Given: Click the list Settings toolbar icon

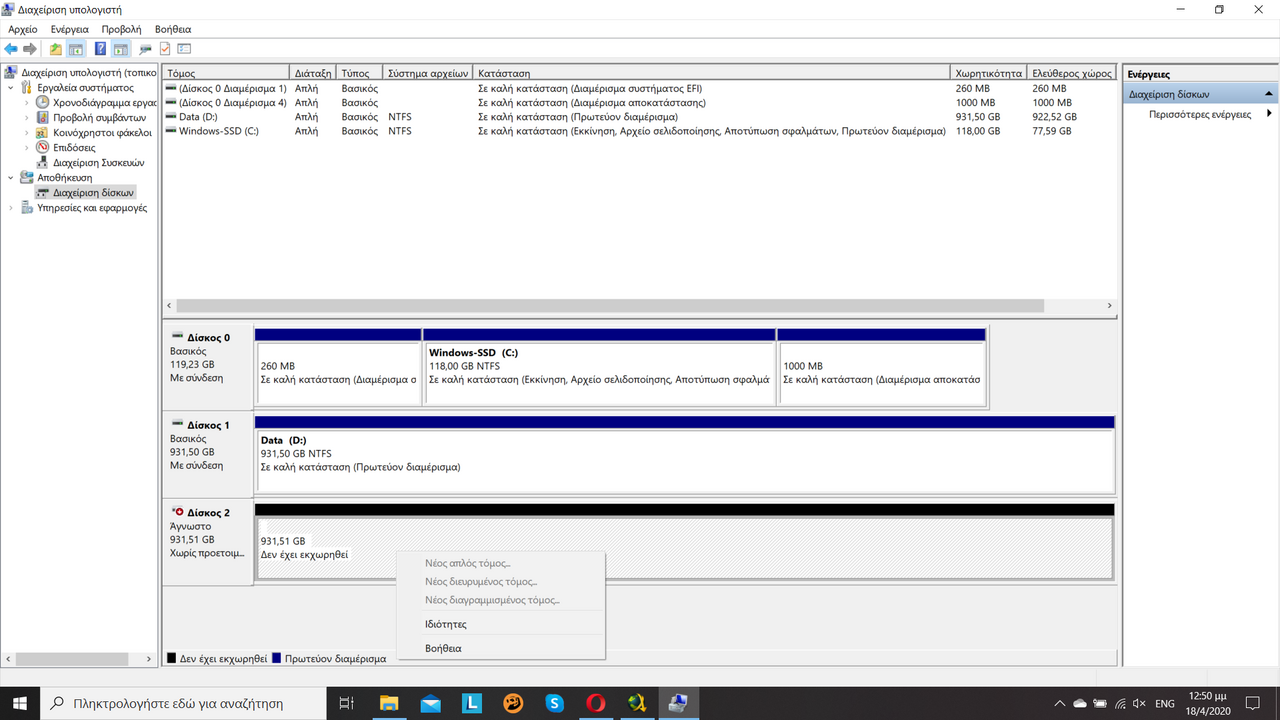Looking at the screenshot, I should [184, 49].
